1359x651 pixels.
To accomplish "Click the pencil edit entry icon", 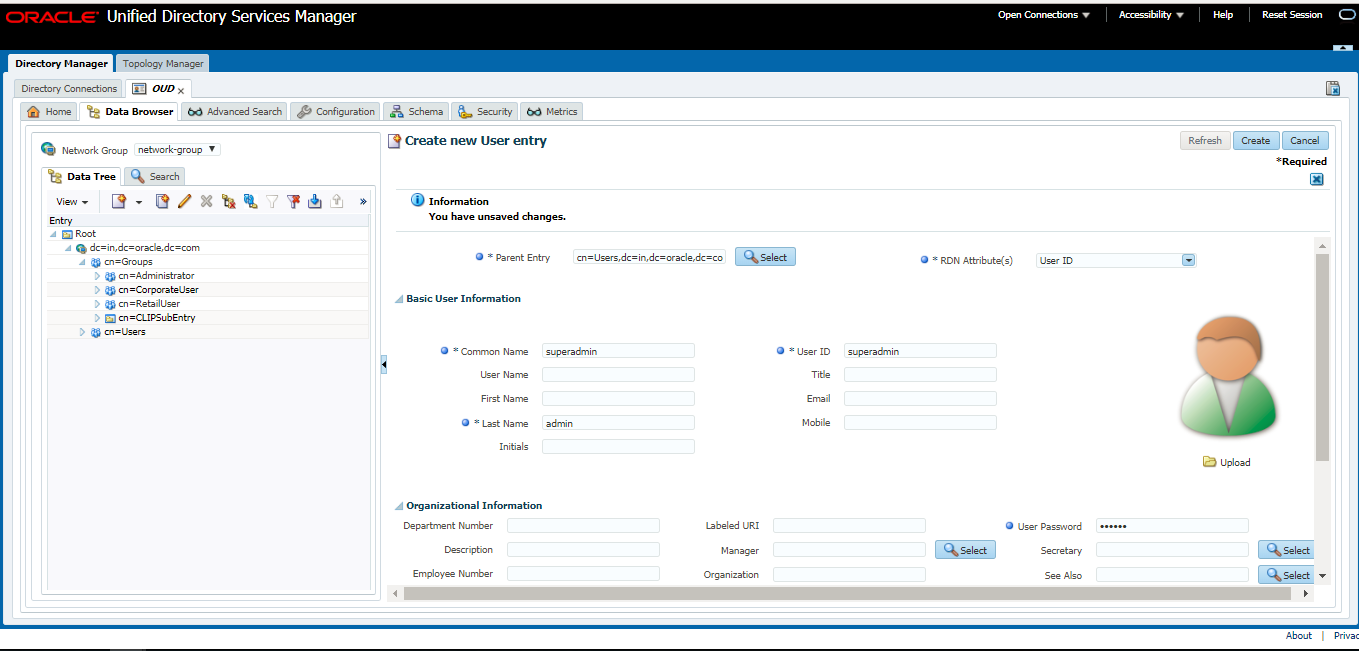I will pyautogui.click(x=185, y=201).
